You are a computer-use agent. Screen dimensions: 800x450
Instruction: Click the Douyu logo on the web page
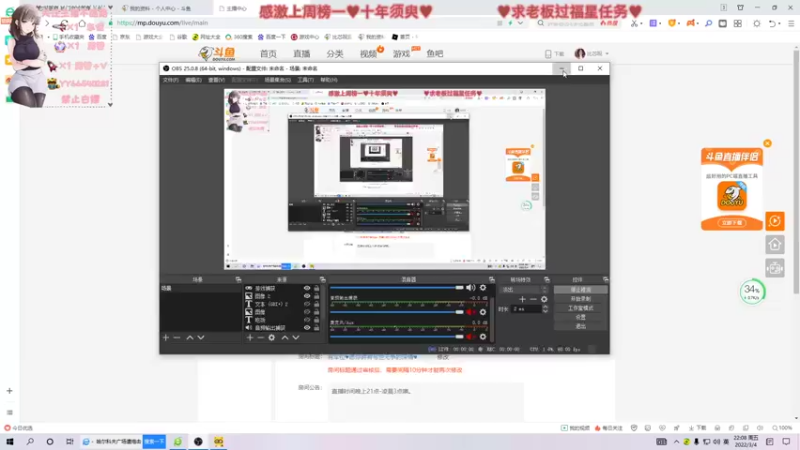[217, 54]
